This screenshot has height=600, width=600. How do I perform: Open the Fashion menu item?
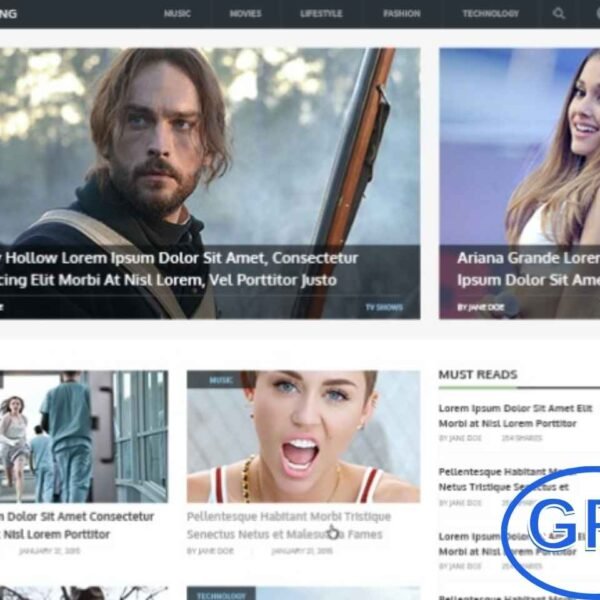(x=402, y=13)
